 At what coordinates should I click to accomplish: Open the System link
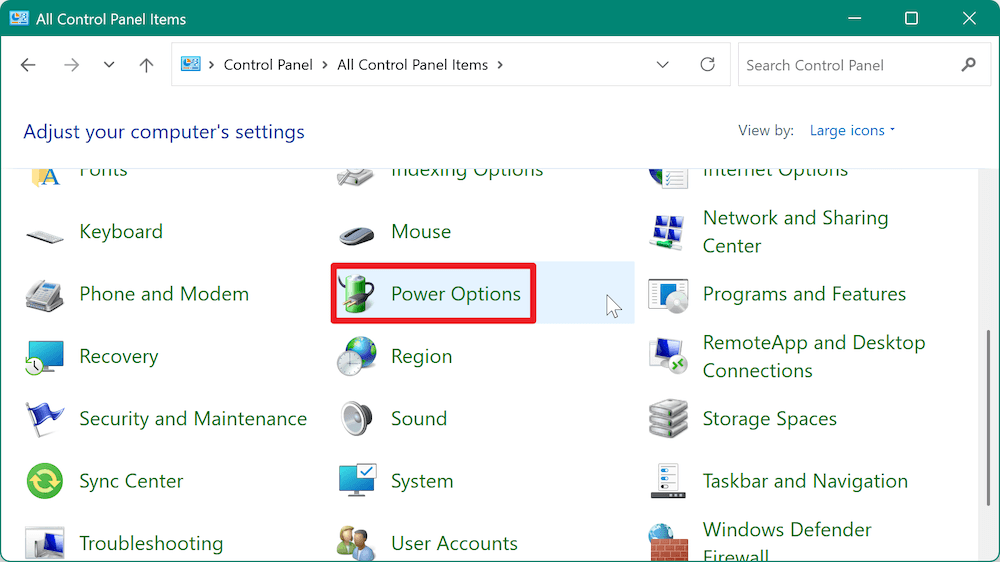coord(422,481)
